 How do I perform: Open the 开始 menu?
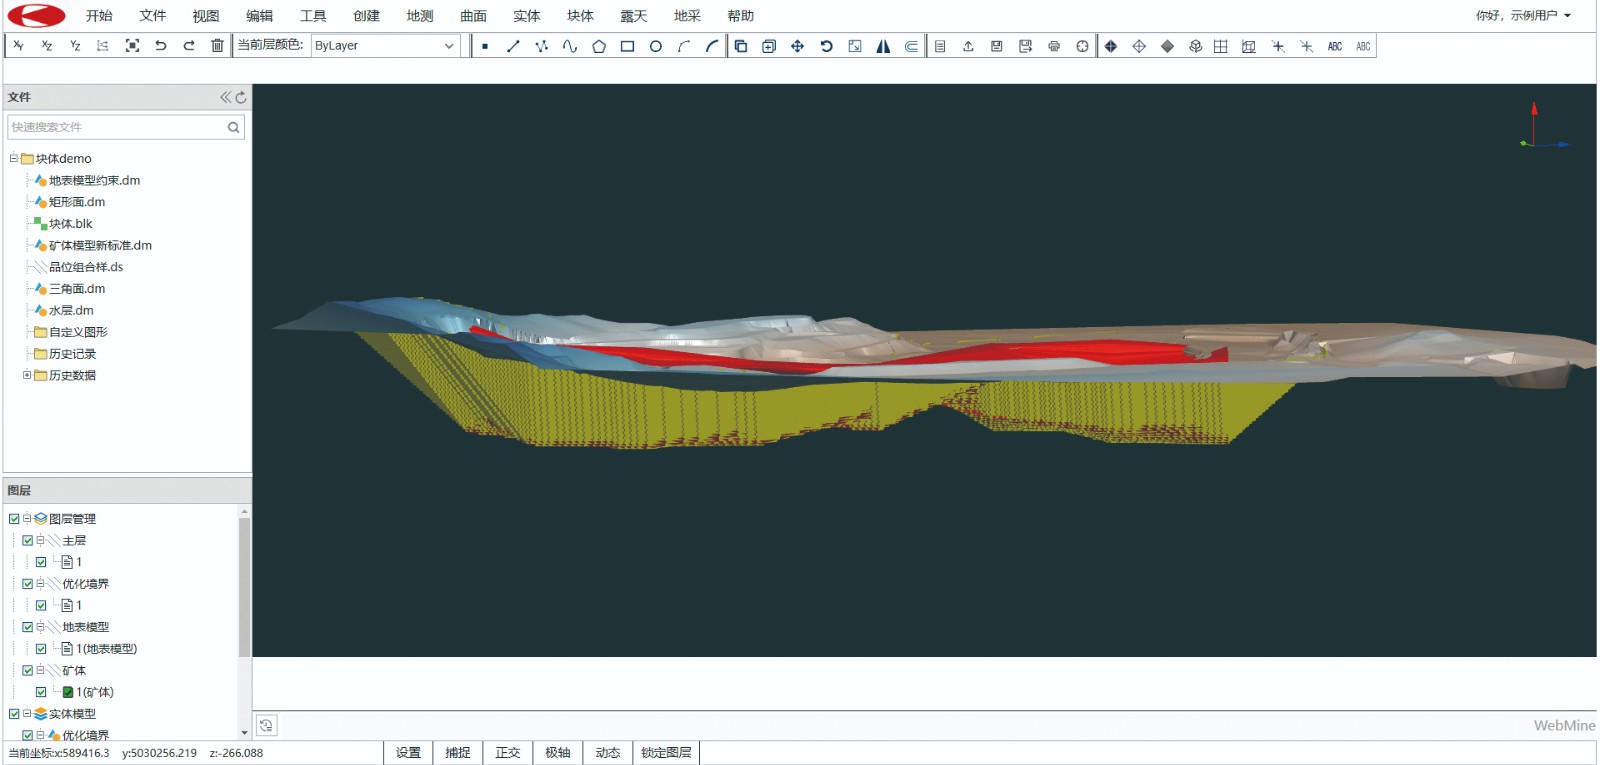[x=99, y=16]
